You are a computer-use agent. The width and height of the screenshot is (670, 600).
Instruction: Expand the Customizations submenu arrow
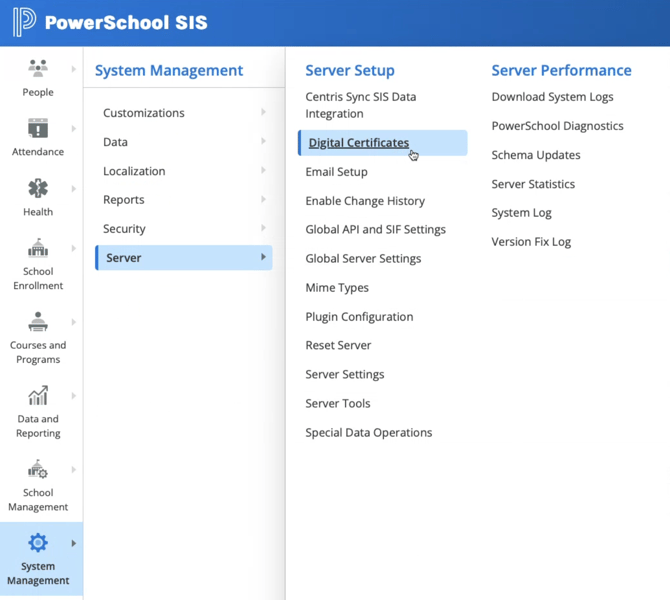(x=264, y=113)
